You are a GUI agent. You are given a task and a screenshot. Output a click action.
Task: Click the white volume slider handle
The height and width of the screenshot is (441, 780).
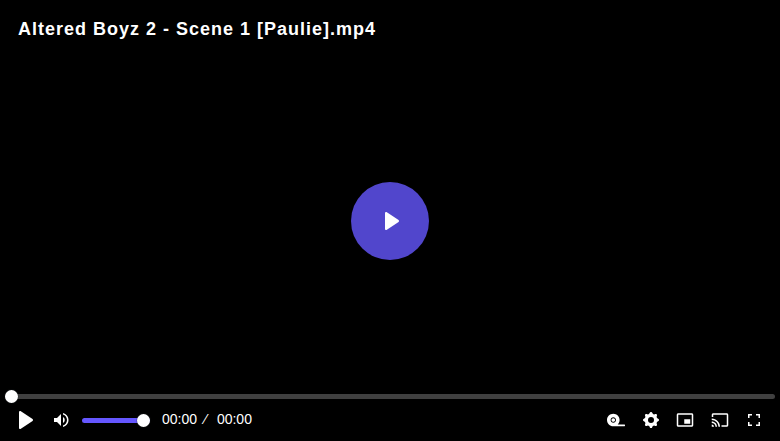click(143, 421)
